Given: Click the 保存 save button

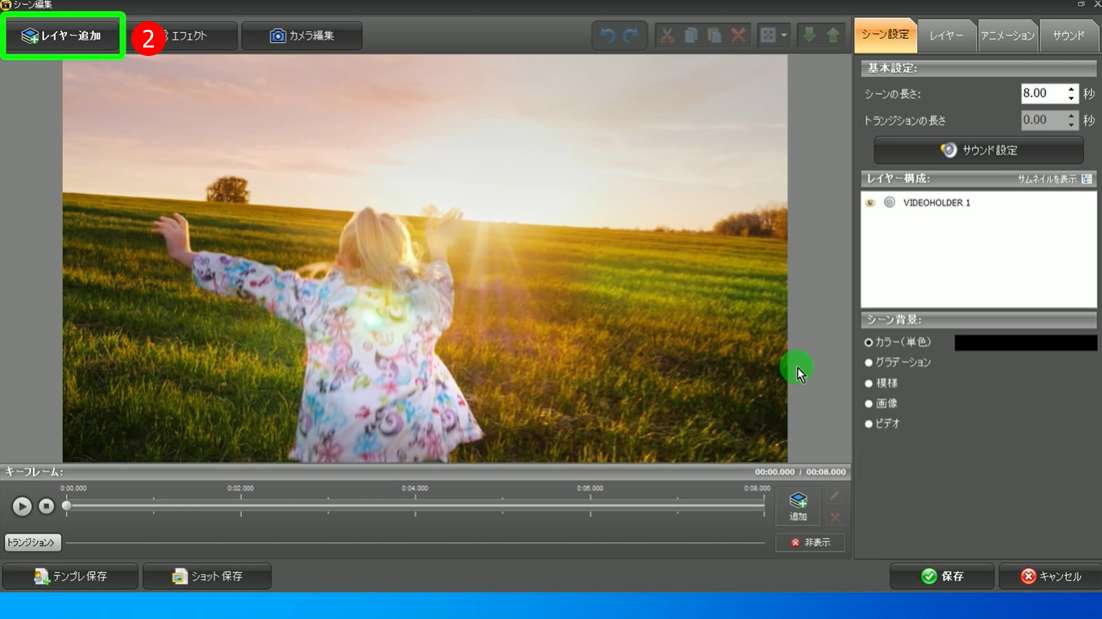Looking at the screenshot, I should click(x=941, y=576).
